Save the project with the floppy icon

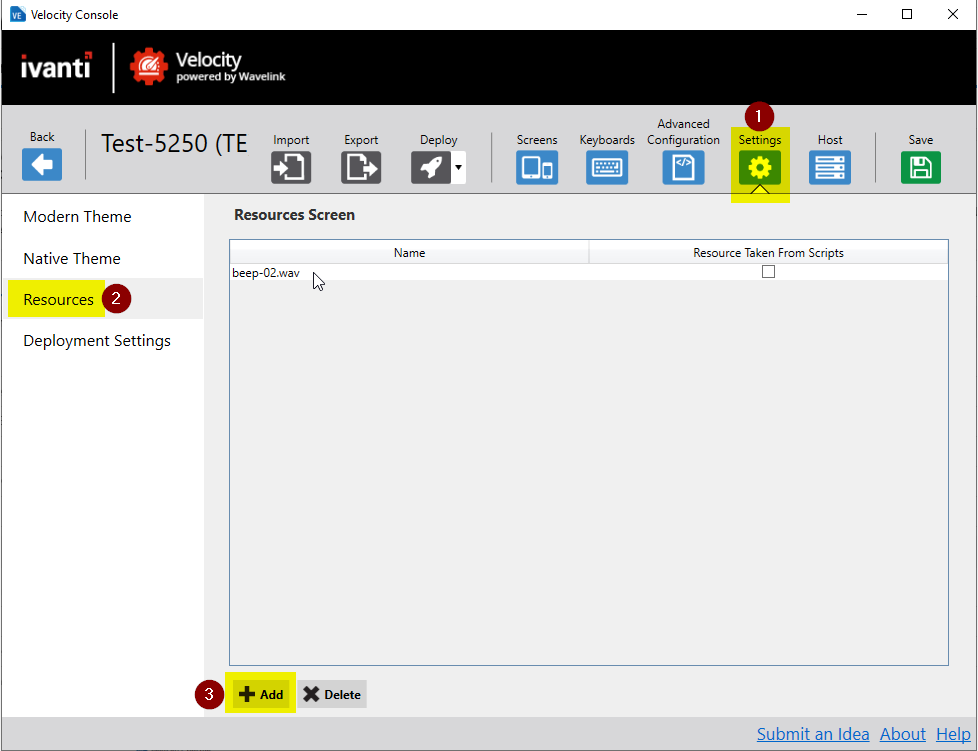coord(921,167)
